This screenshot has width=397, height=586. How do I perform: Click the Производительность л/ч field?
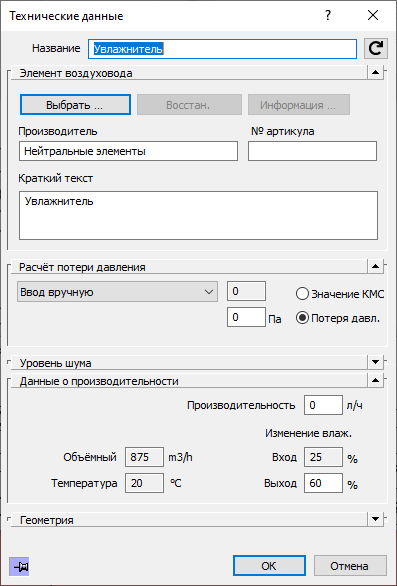(323, 405)
